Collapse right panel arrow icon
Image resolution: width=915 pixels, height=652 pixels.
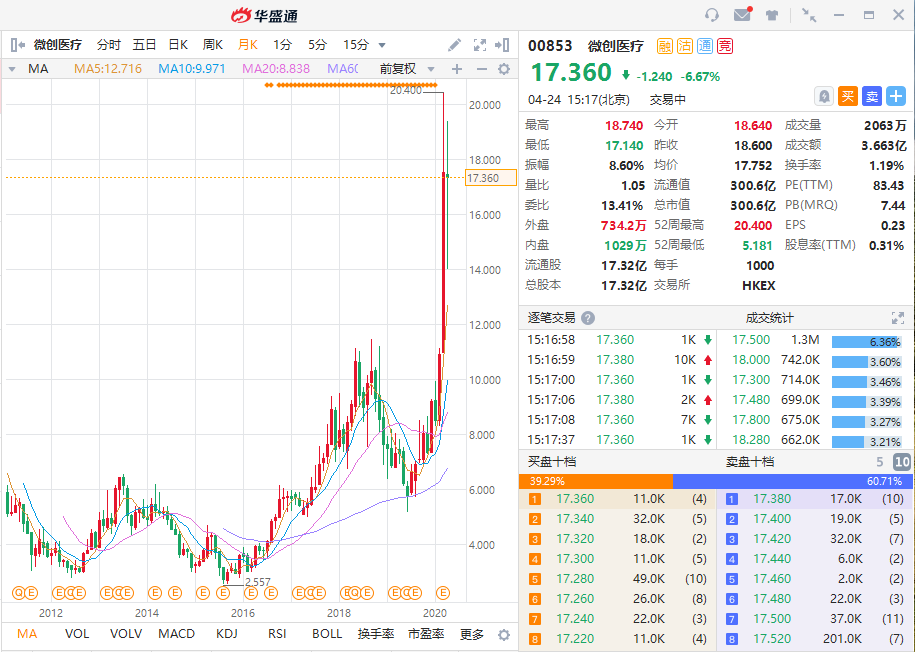[502, 45]
